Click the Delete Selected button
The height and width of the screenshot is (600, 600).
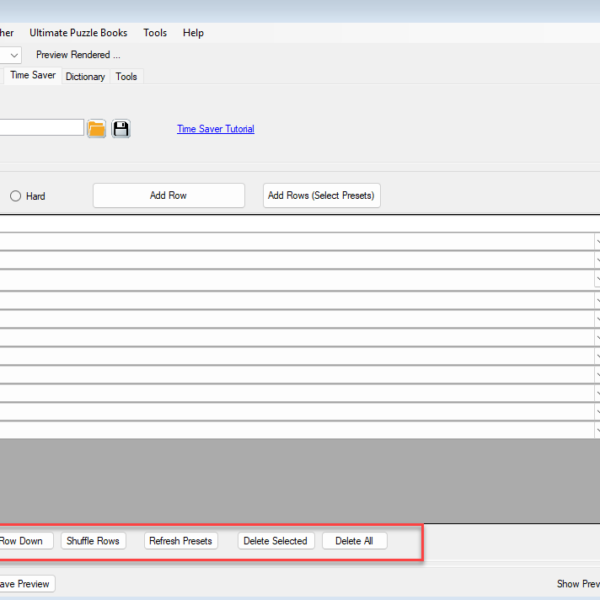point(275,541)
